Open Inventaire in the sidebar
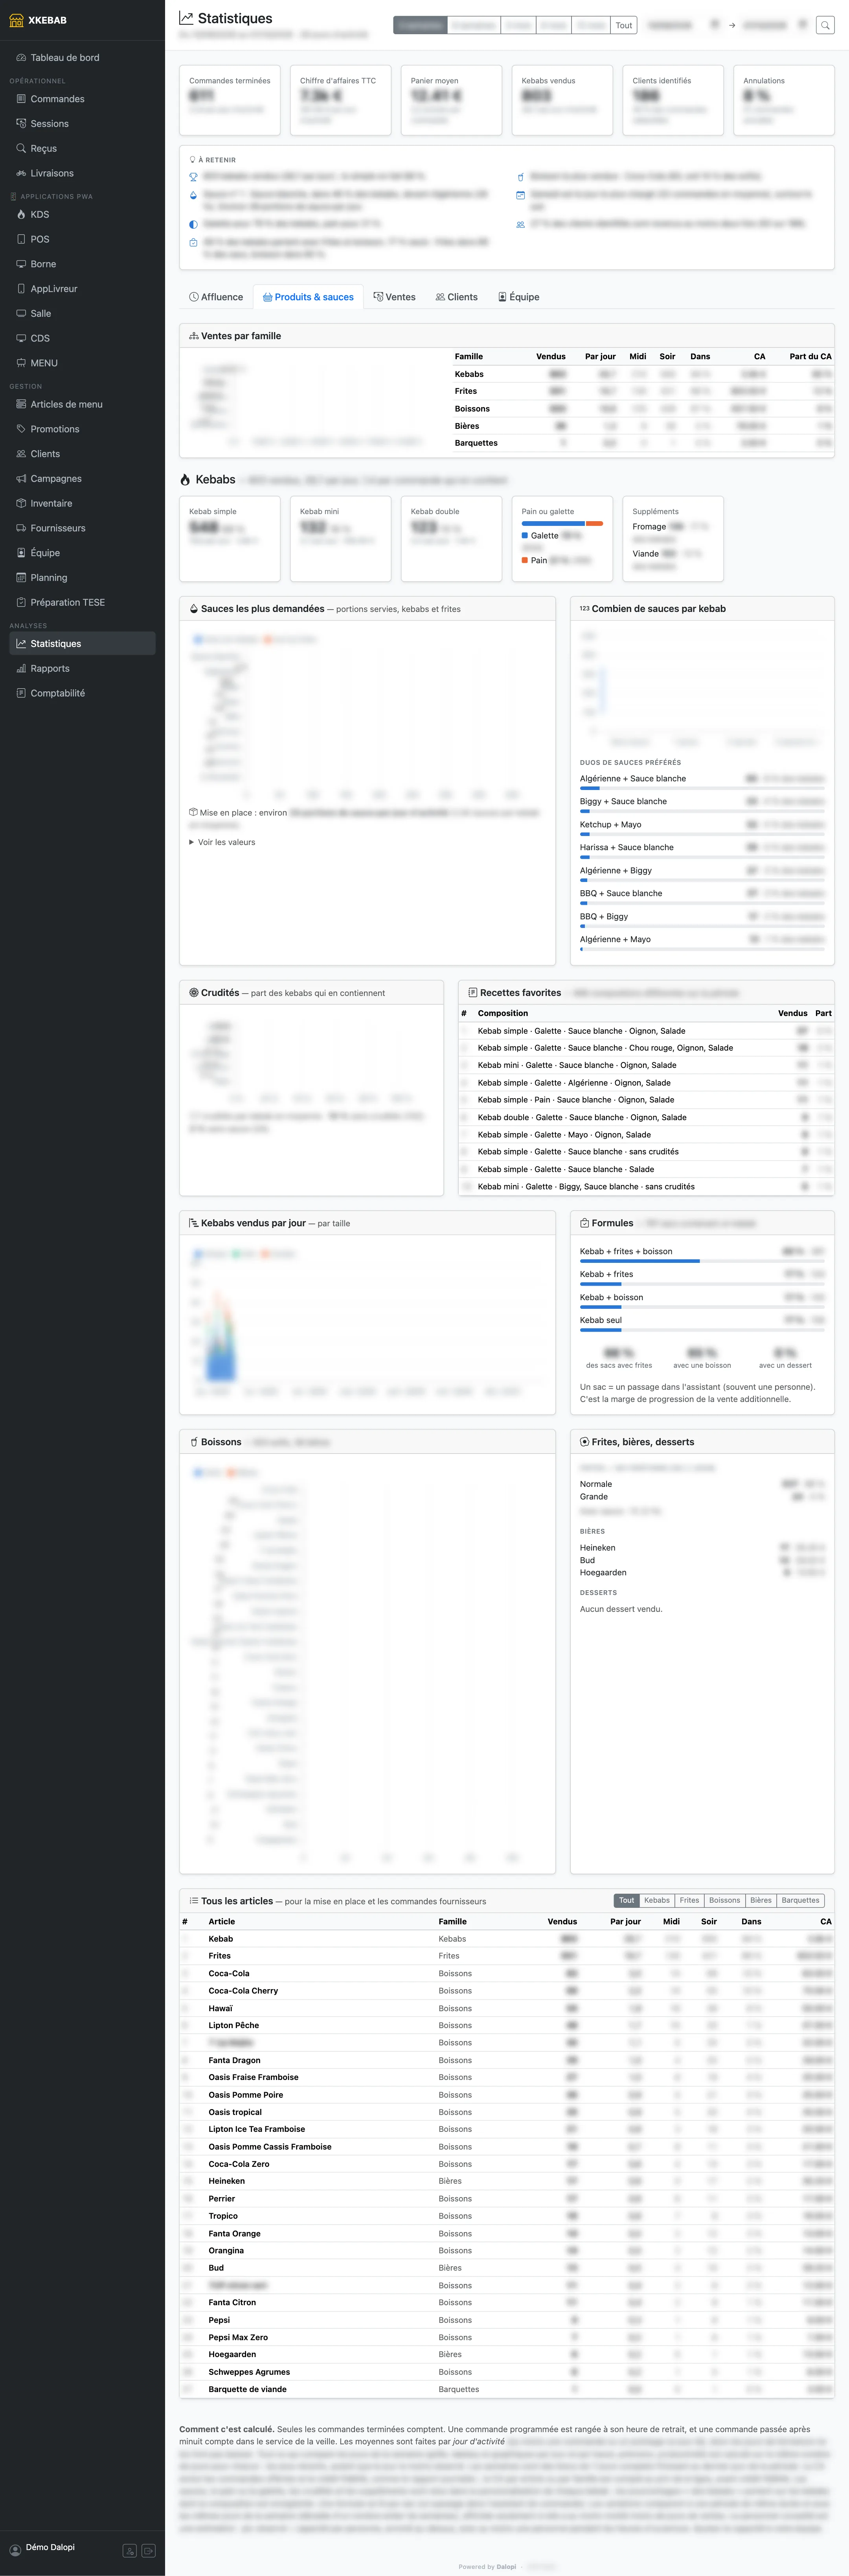This screenshot has width=849, height=2576. [82, 503]
